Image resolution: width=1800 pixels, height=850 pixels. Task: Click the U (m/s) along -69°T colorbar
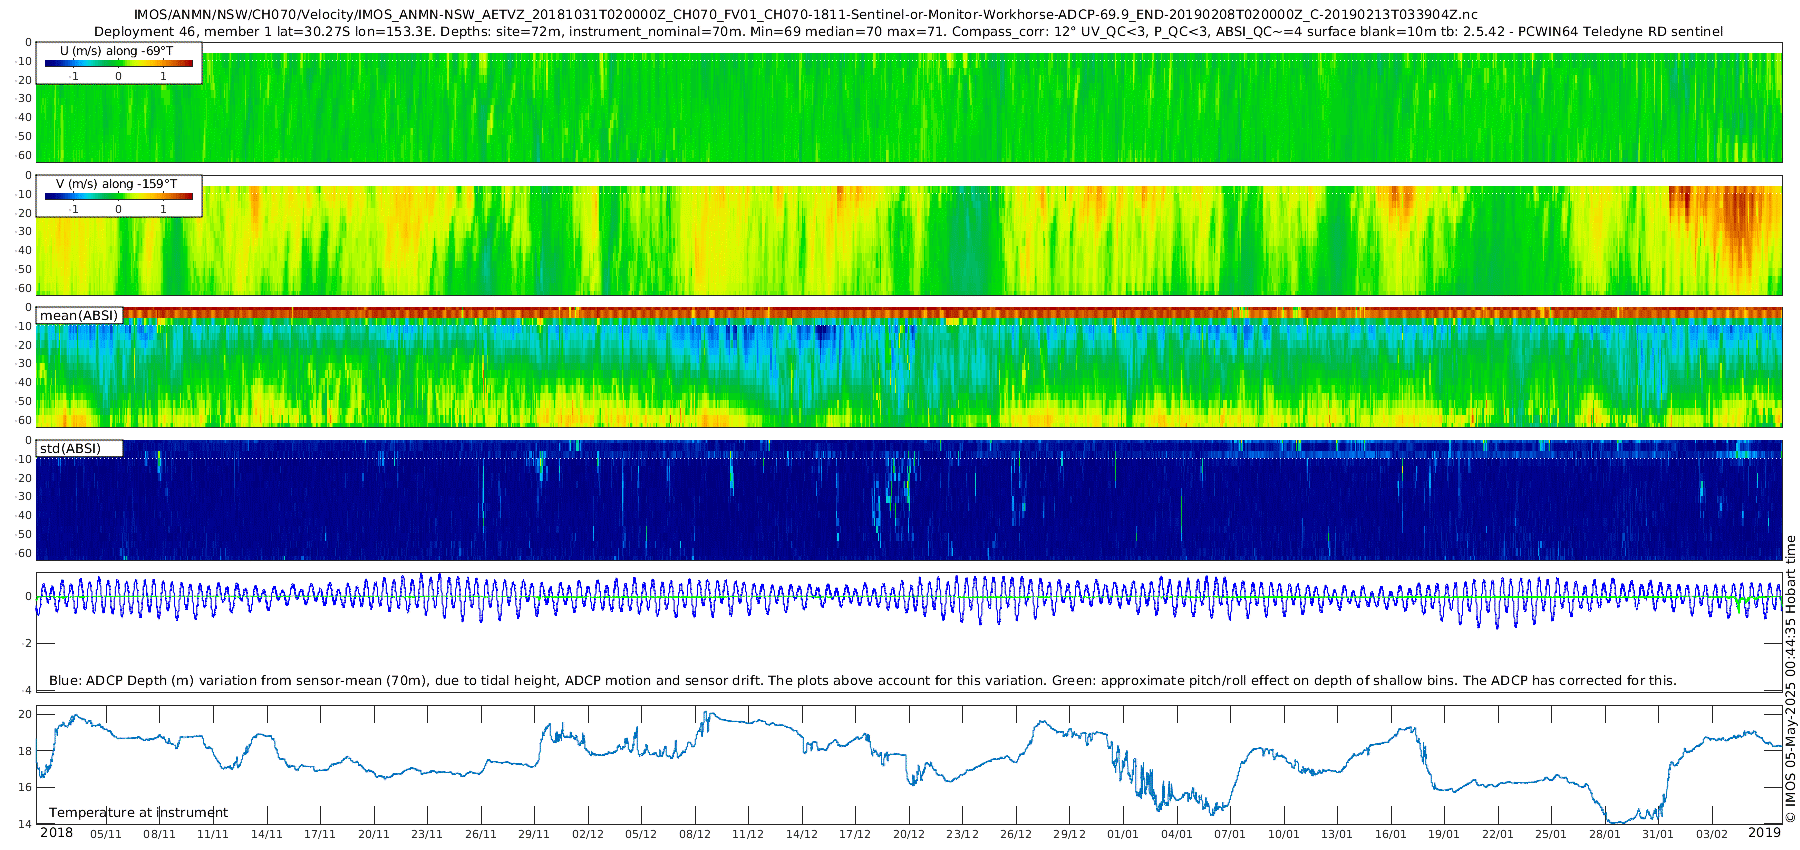119,64
